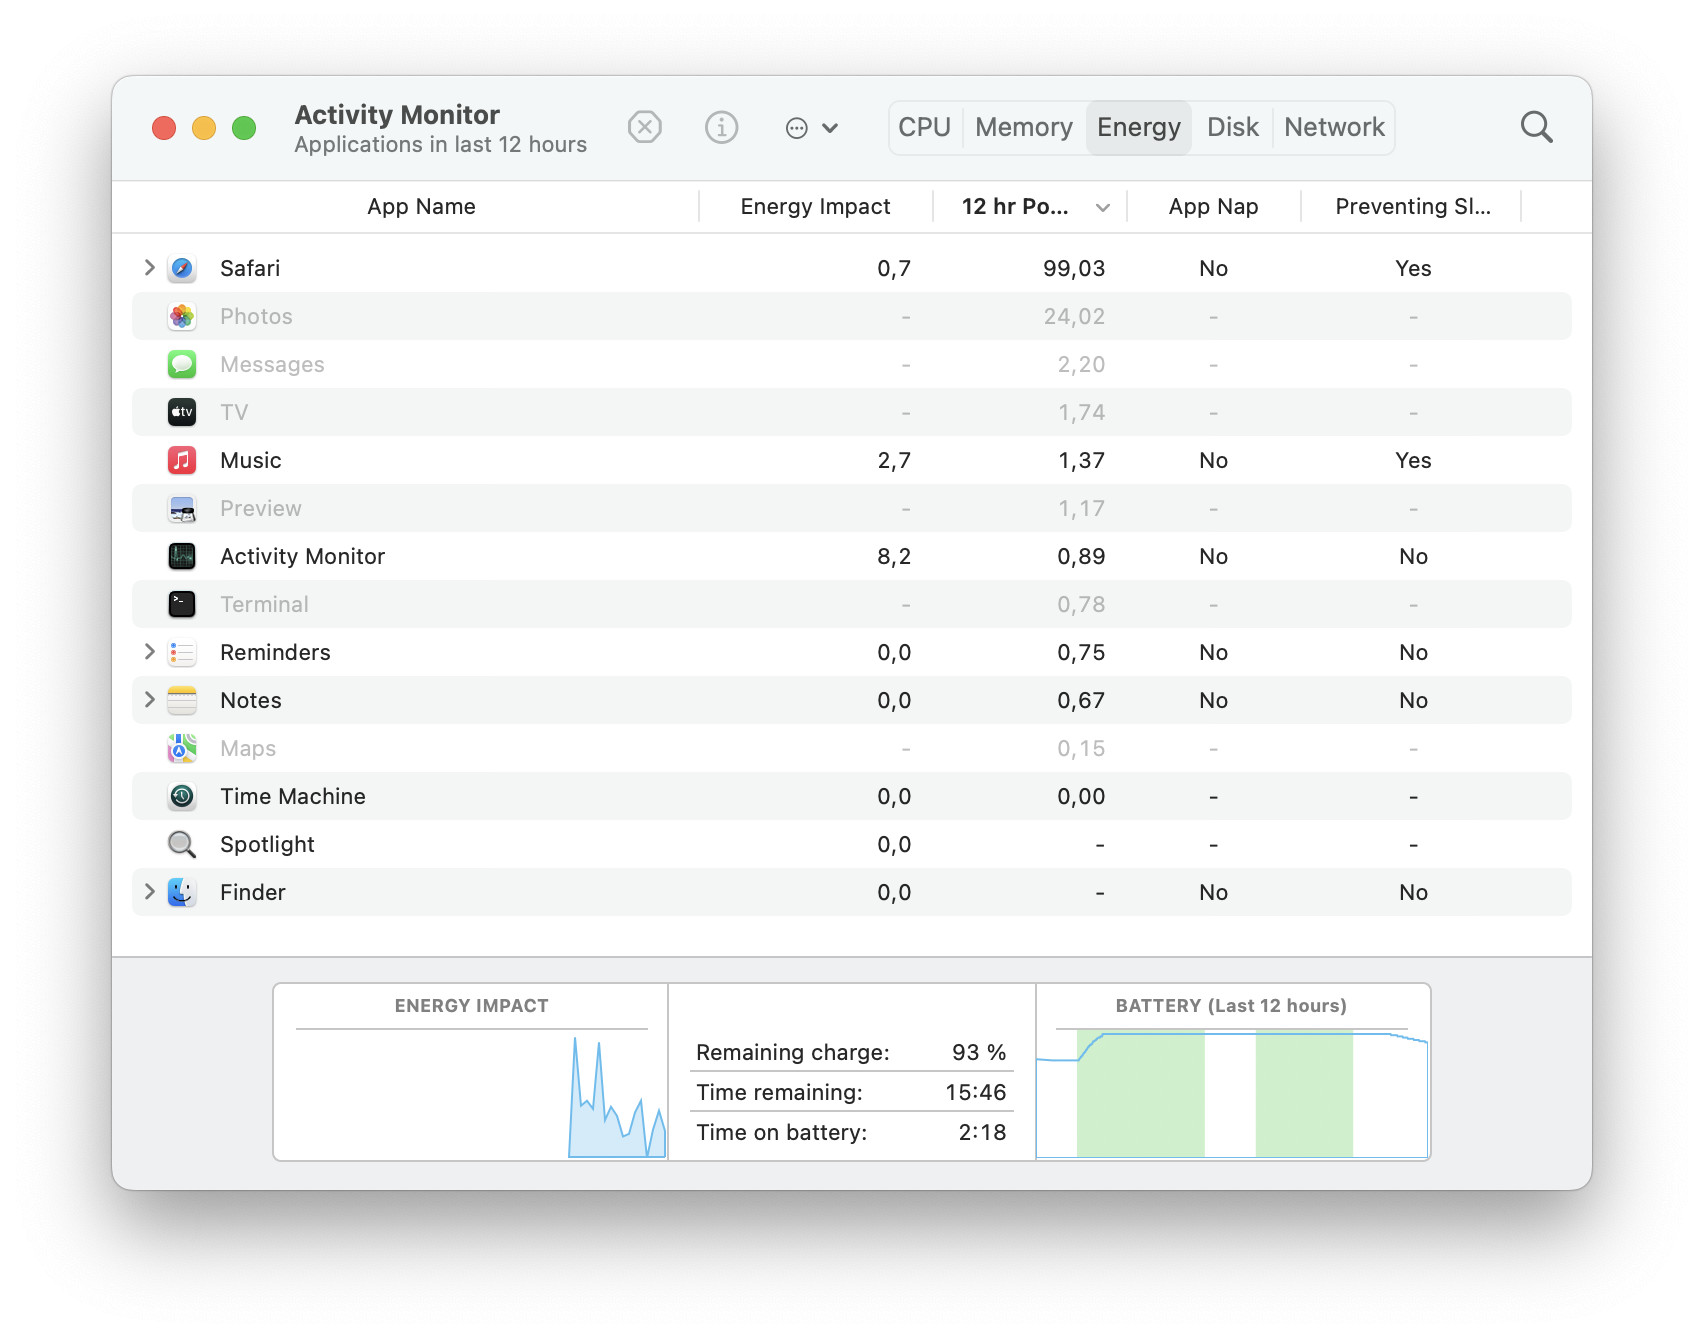Stop the selected process with X button
The width and height of the screenshot is (1704, 1338).
coord(645,127)
